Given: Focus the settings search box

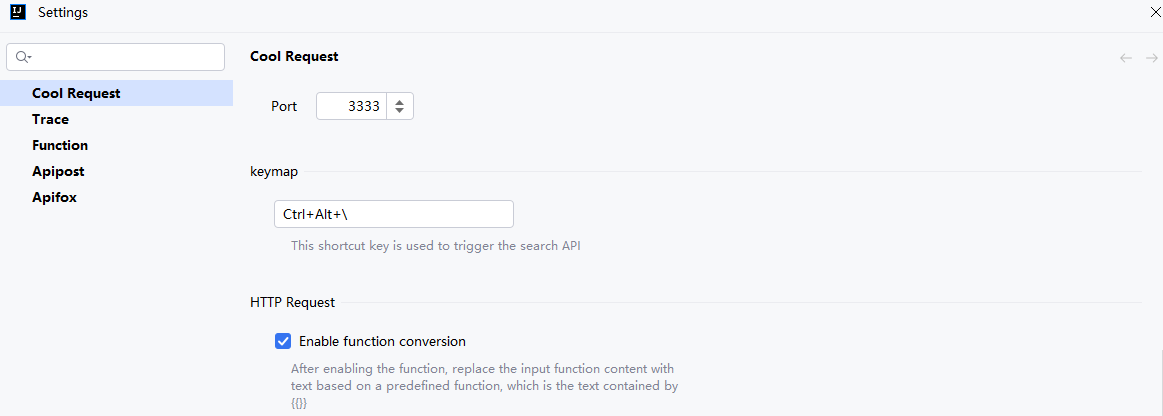Looking at the screenshot, I should (x=125, y=57).
